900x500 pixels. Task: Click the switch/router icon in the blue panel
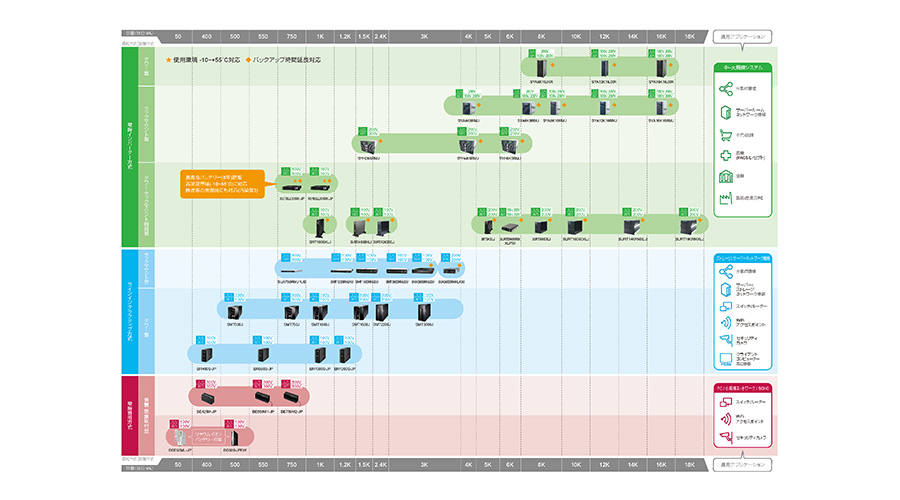[x=726, y=307]
